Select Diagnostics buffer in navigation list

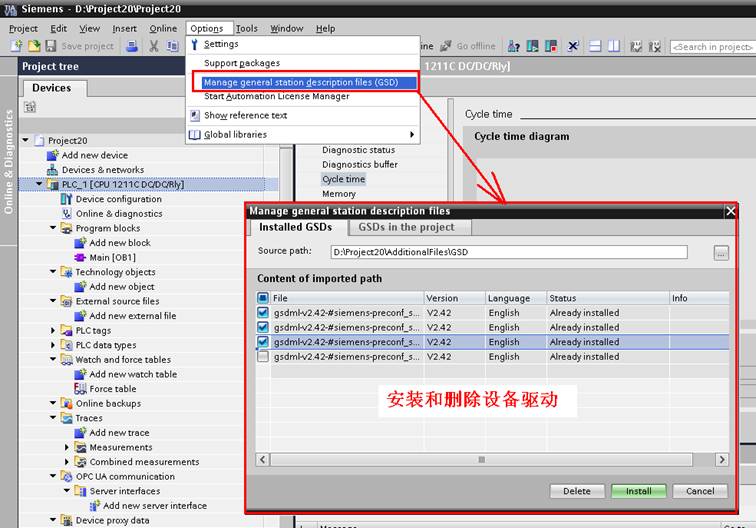(360, 164)
